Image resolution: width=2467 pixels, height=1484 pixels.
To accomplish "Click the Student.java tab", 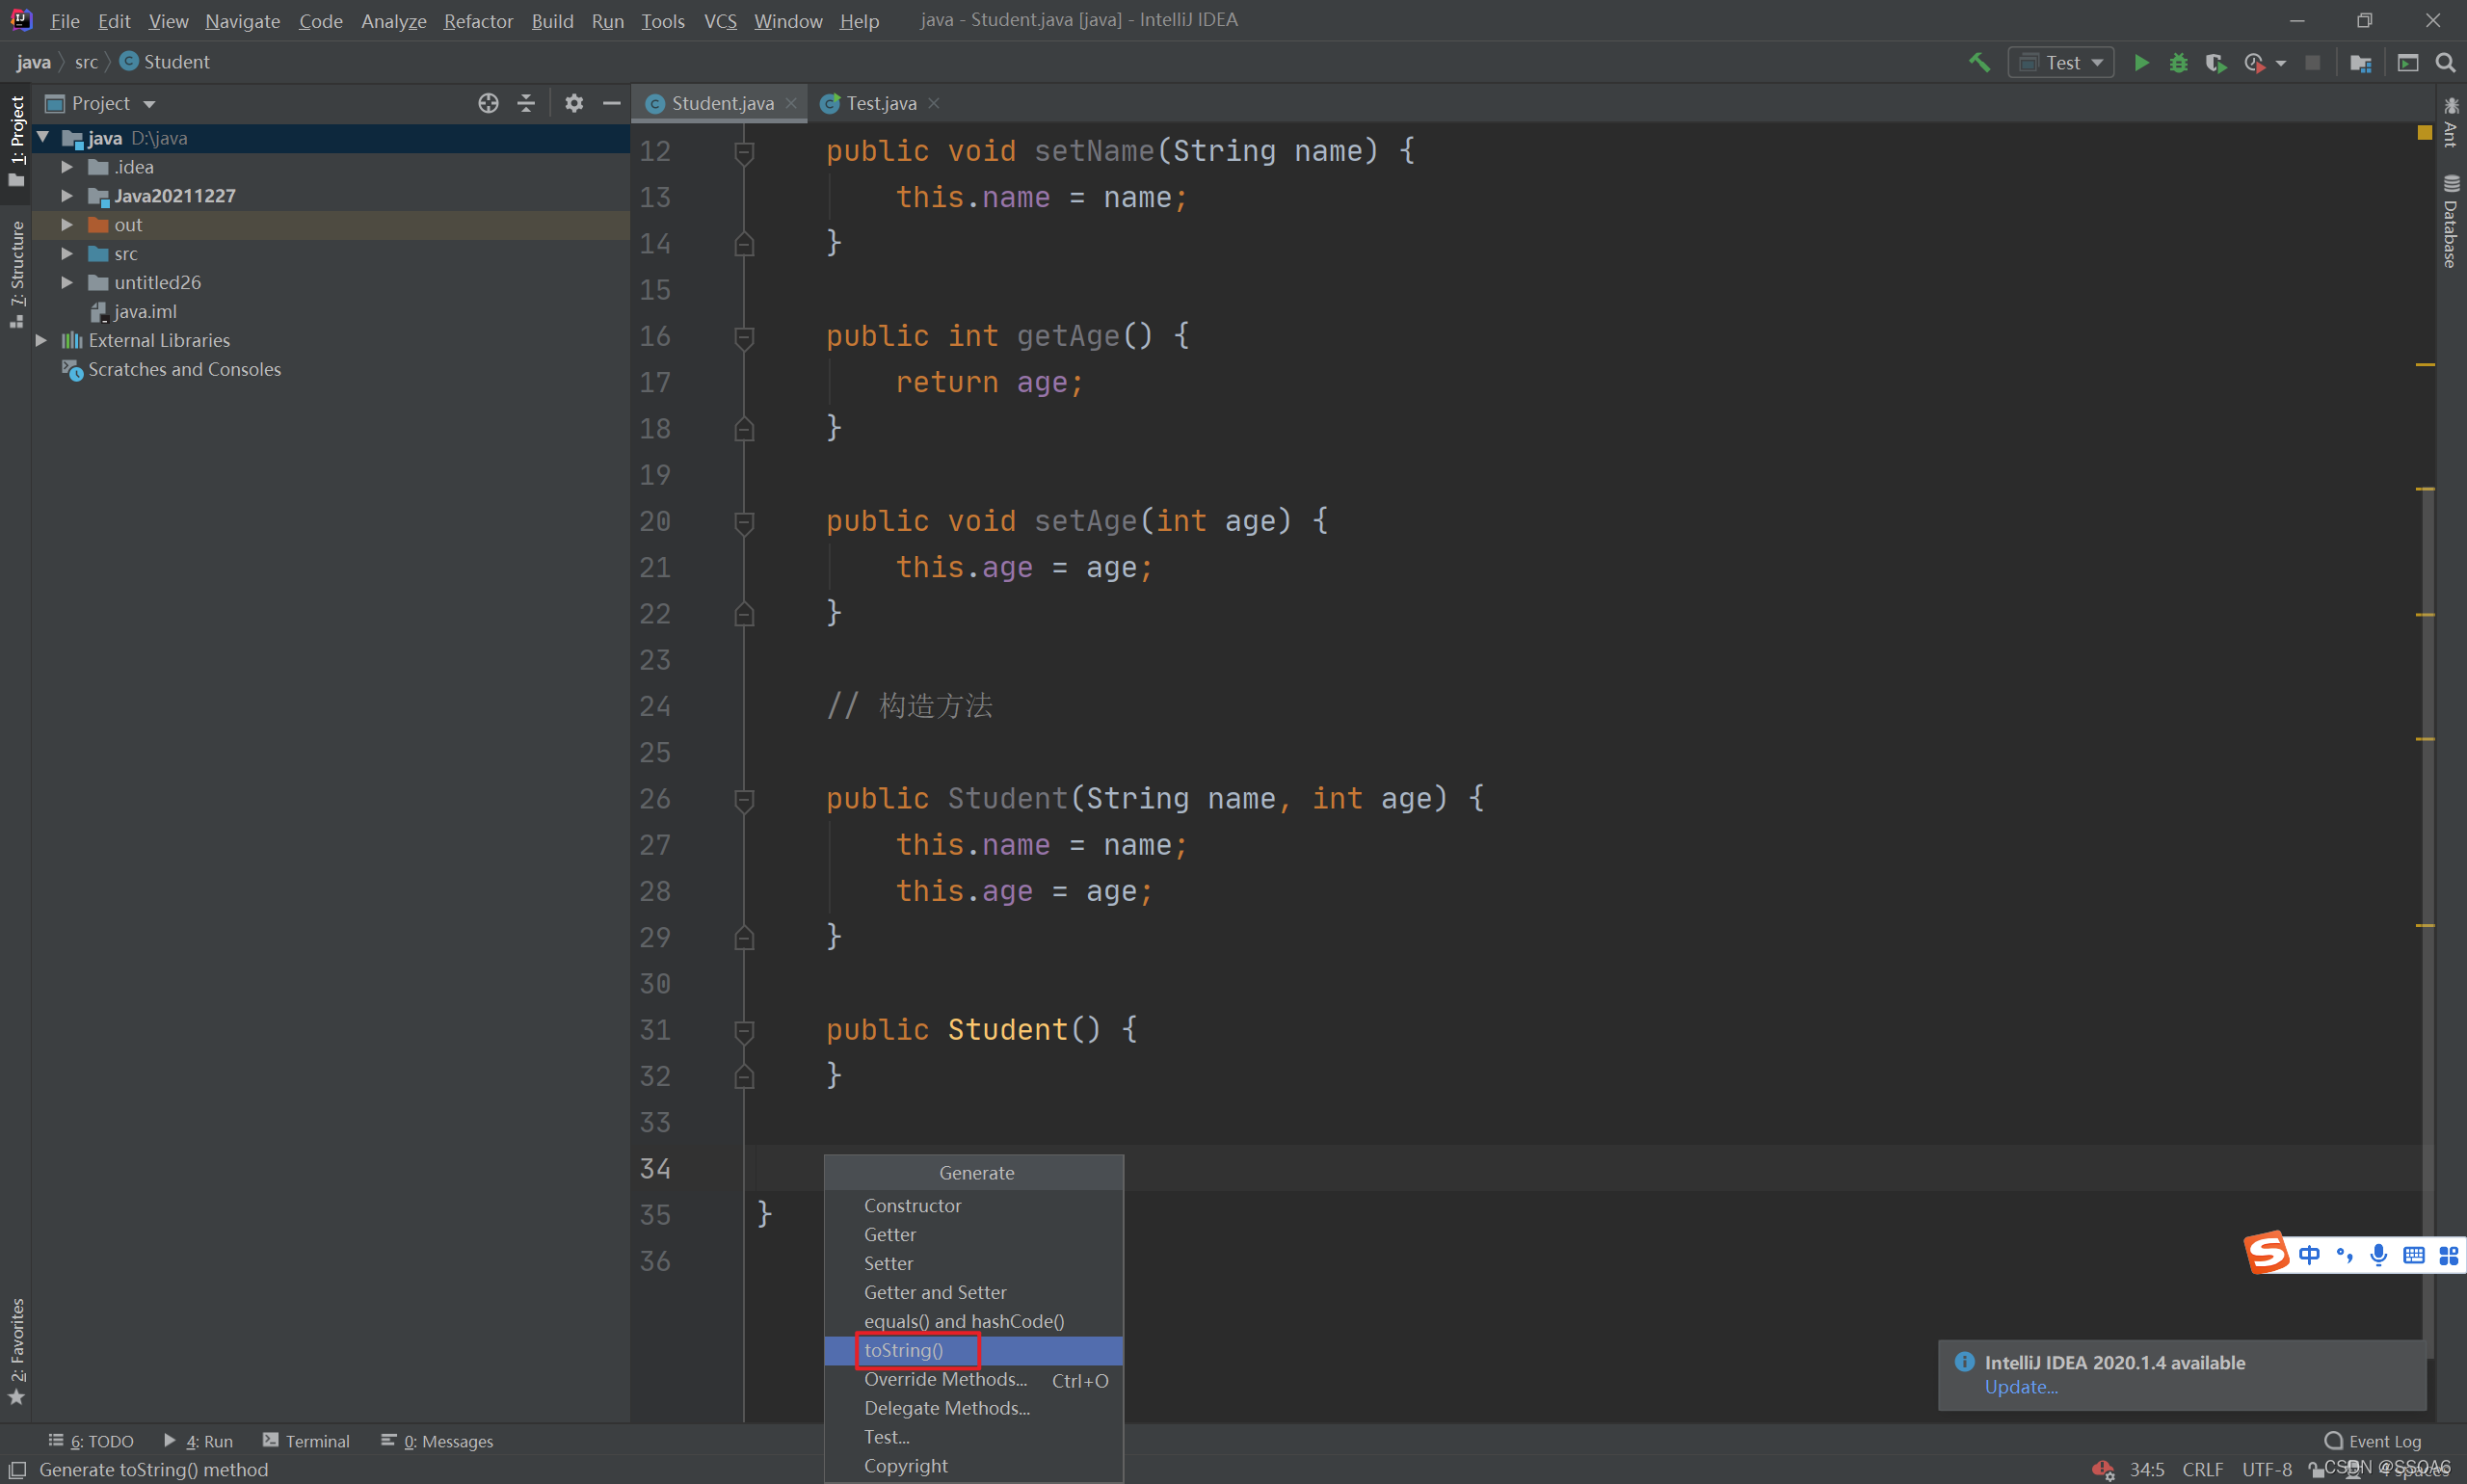I will point(717,102).
